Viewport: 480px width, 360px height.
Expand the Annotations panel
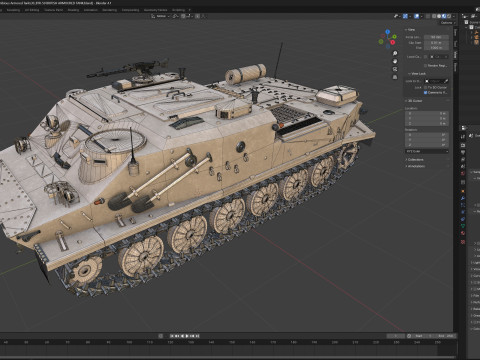(x=416, y=166)
